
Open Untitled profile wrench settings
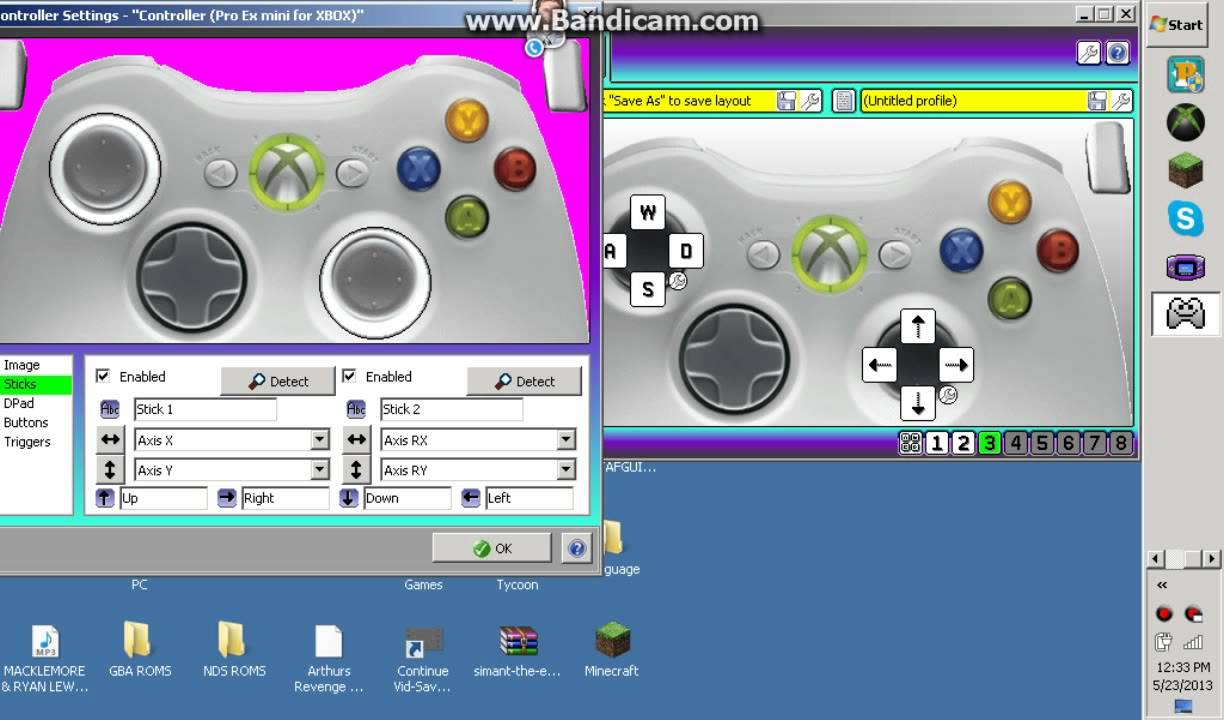1121,100
